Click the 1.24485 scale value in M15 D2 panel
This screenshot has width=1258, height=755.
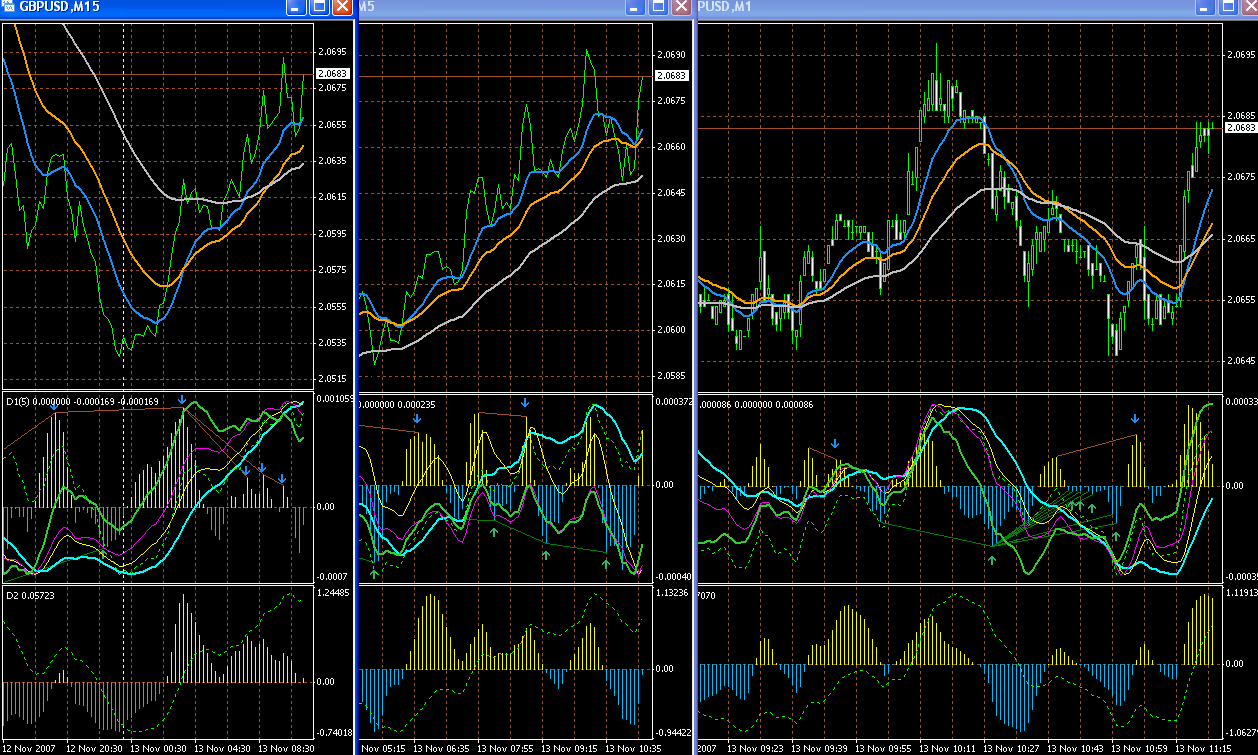tap(333, 592)
